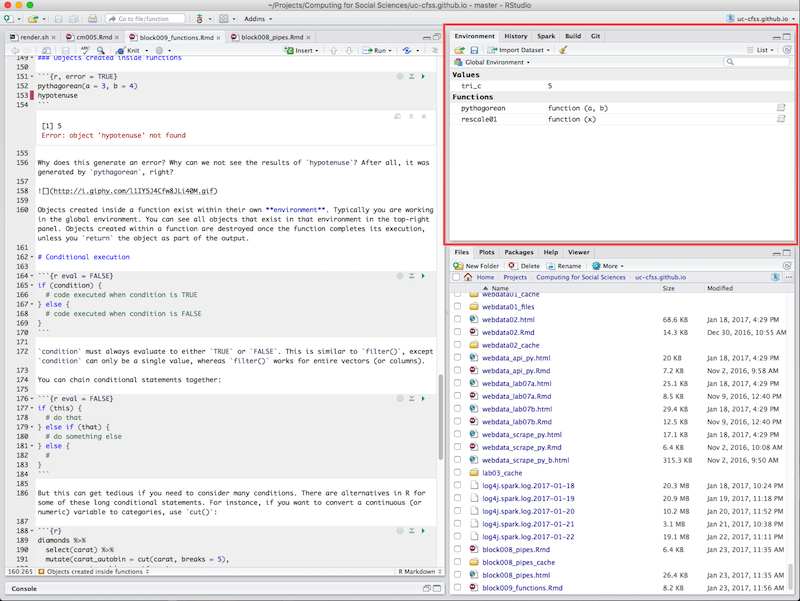Viewport: 800px width, 601px height.
Task: Open the Global Environment dropdown
Action: 492,62
